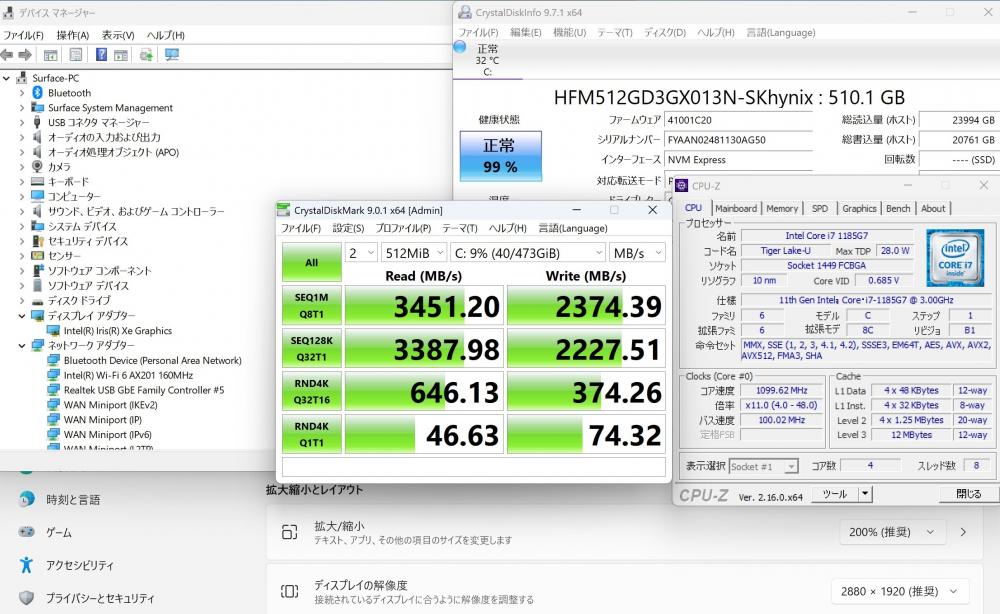Open プライバシーとセキュリティ settings
The height and width of the screenshot is (614, 1000).
click(x=99, y=598)
